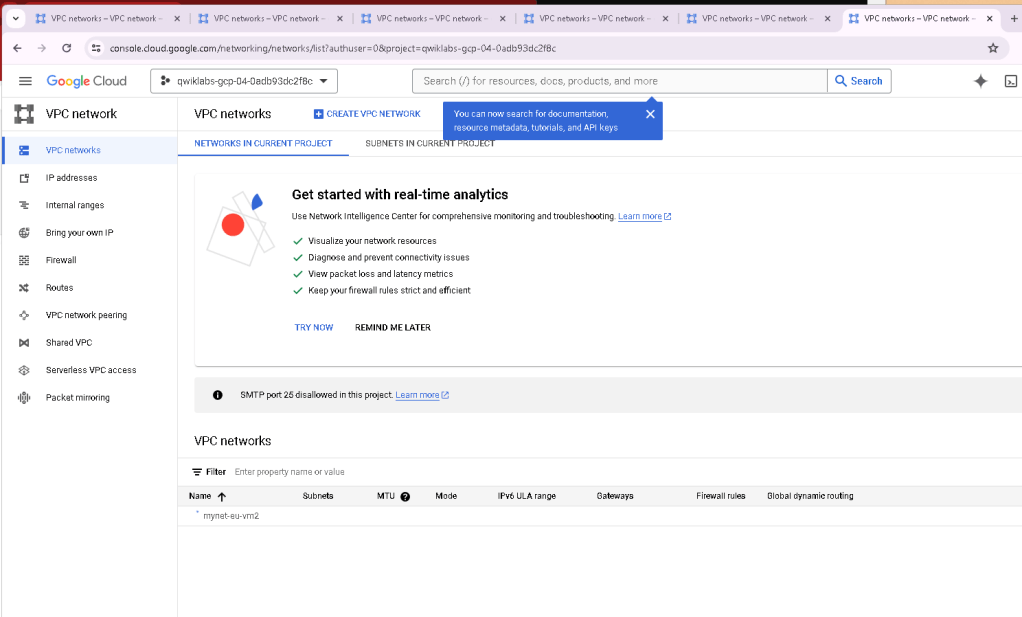The image size is (1022, 617).
Task: Click CREATE VPC NETWORK button
Action: pos(367,114)
